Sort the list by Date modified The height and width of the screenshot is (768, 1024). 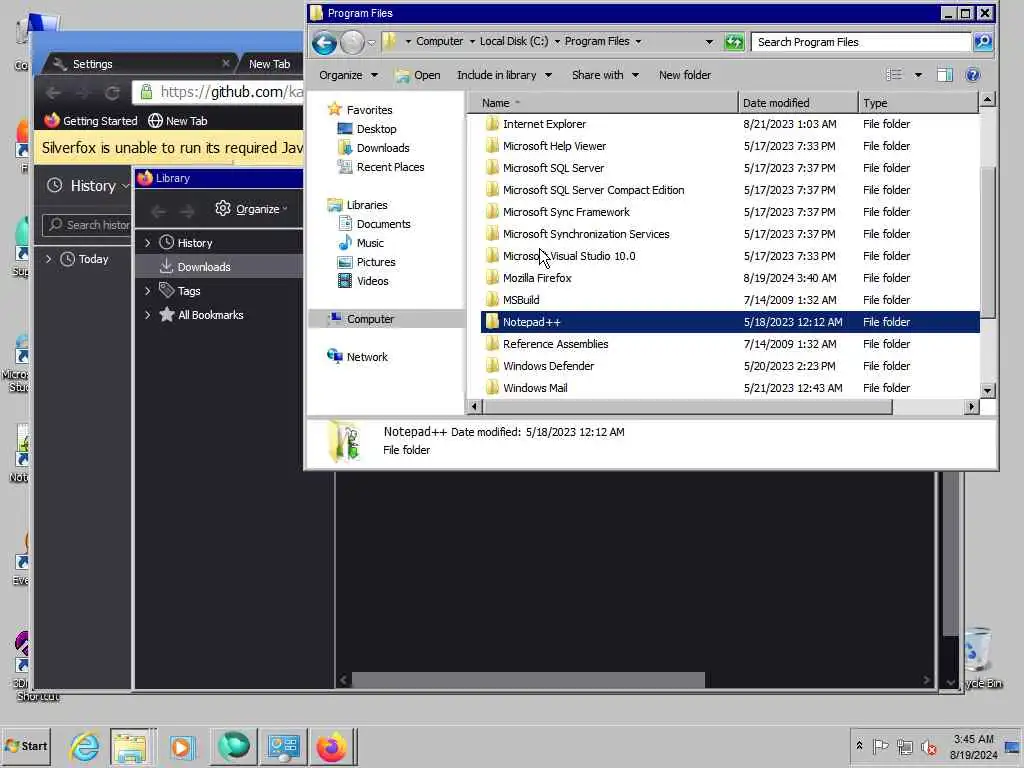click(x=798, y=103)
